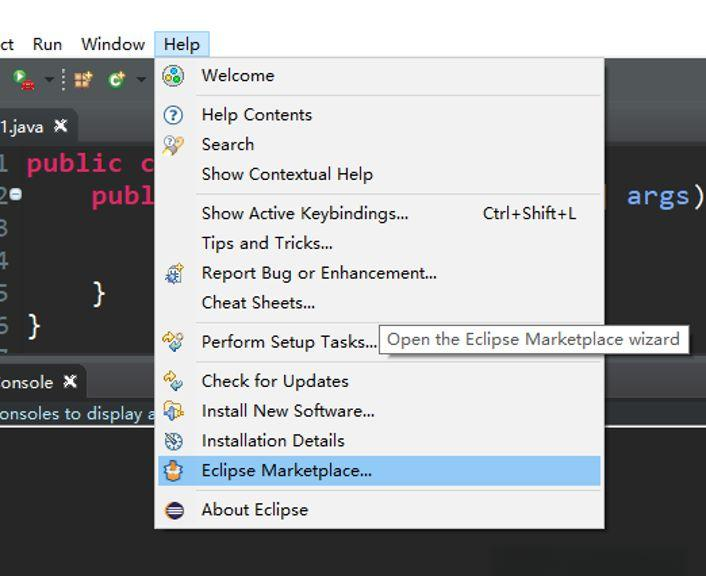The height and width of the screenshot is (576, 706).
Task: Click the New Java Class toolbar icon
Action: (x=117, y=80)
